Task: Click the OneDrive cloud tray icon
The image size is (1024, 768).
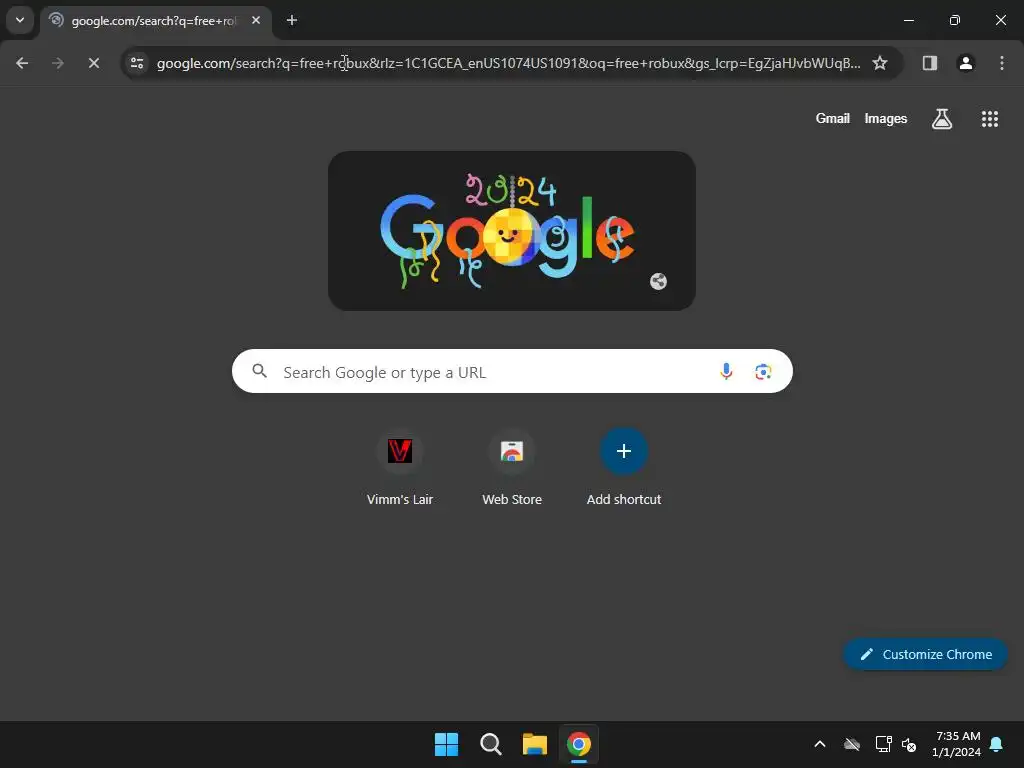Action: tap(852, 744)
